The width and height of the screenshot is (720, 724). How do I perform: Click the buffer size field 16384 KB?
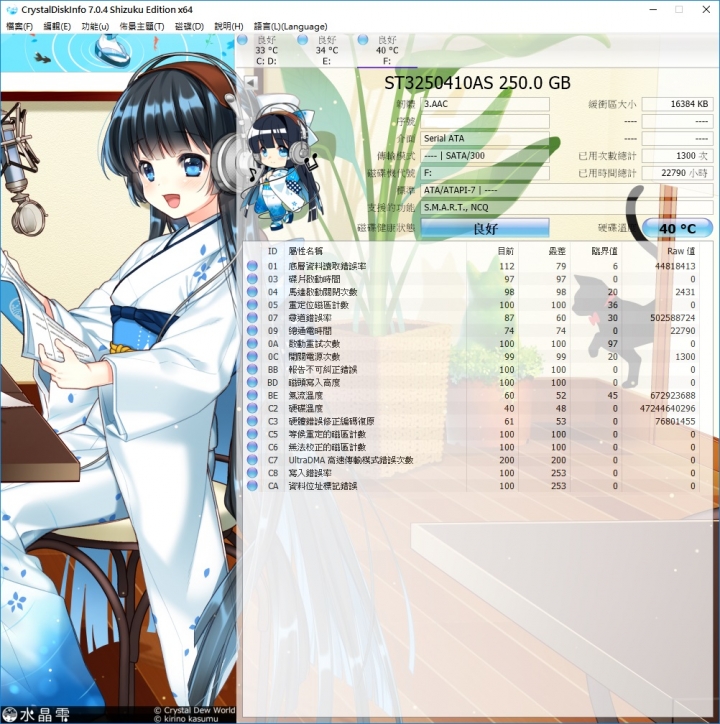(678, 104)
